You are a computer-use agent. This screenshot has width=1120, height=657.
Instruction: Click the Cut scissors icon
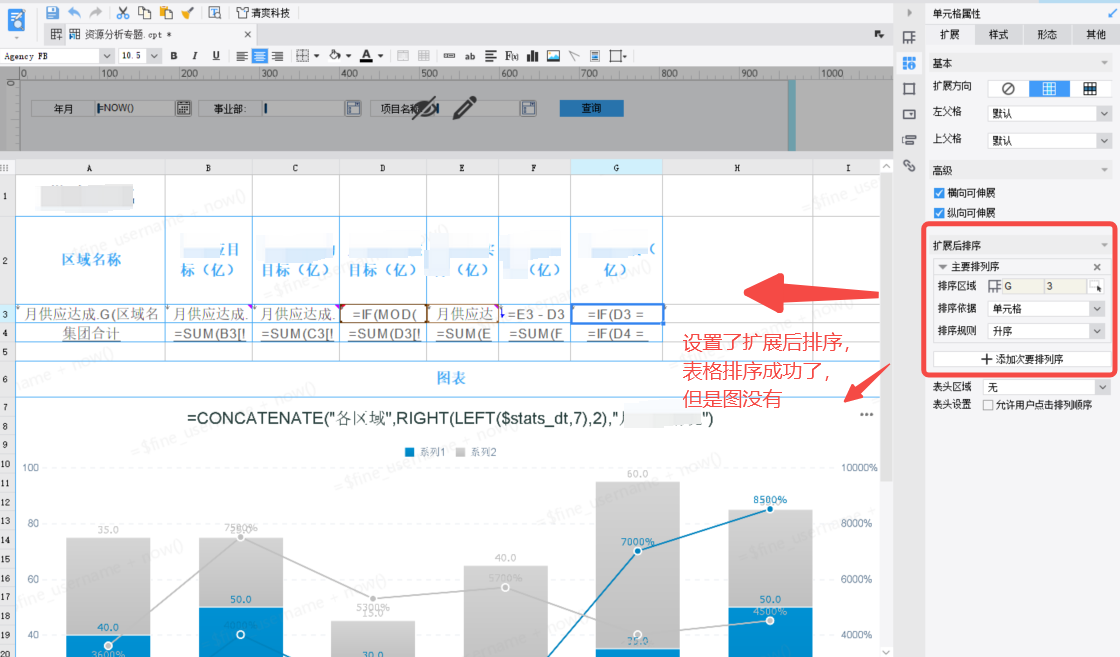(x=123, y=12)
